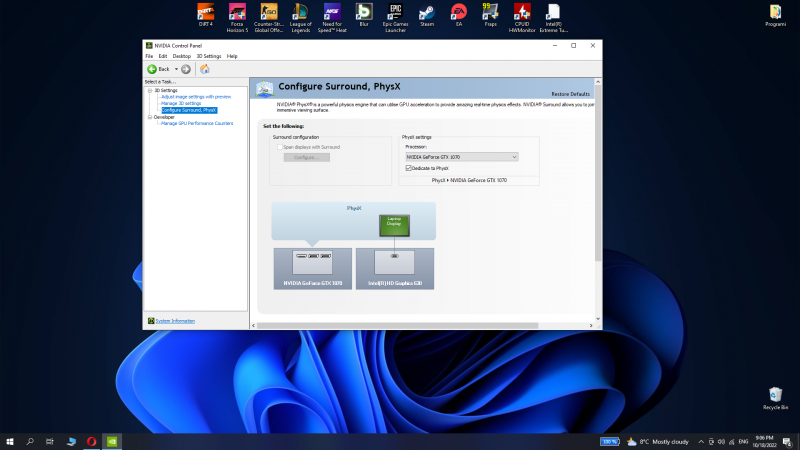Viewport: 800px width, 450px height.
Task: Open the Desktop menu
Action: click(x=182, y=56)
